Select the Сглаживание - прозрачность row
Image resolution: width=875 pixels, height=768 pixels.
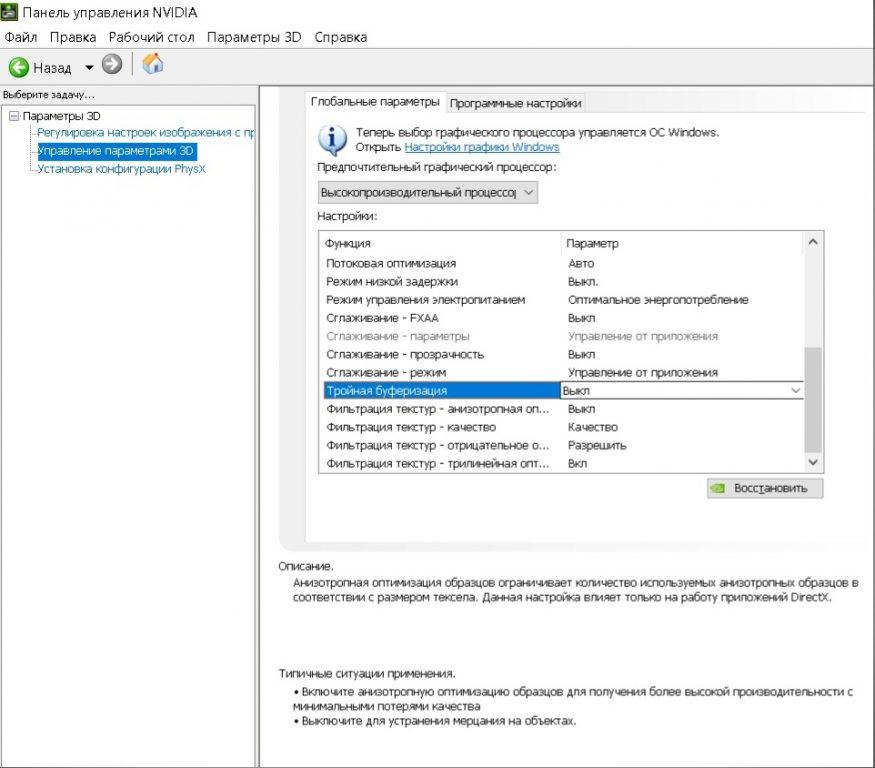(564, 354)
